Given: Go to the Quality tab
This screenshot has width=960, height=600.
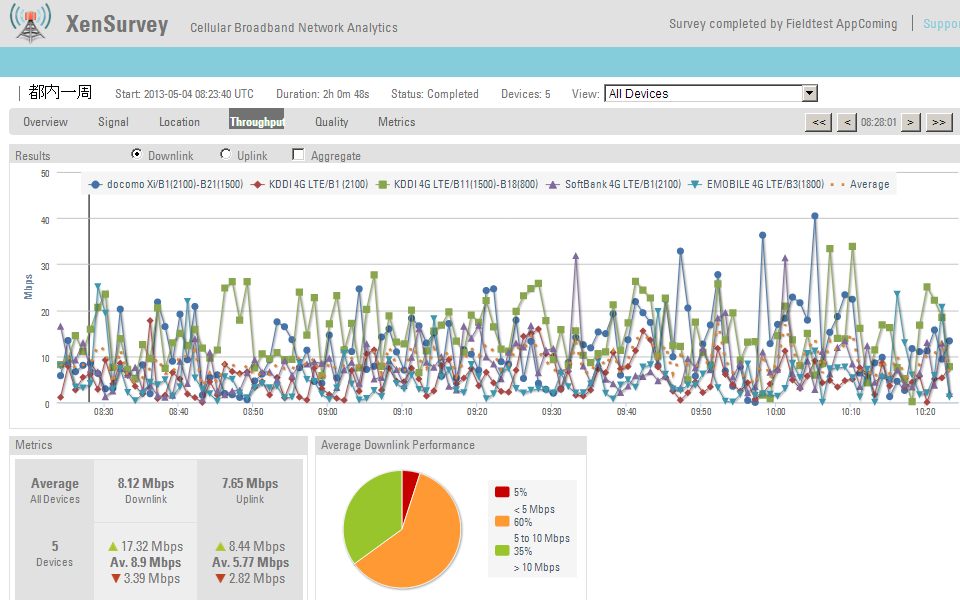Looking at the screenshot, I should point(332,122).
